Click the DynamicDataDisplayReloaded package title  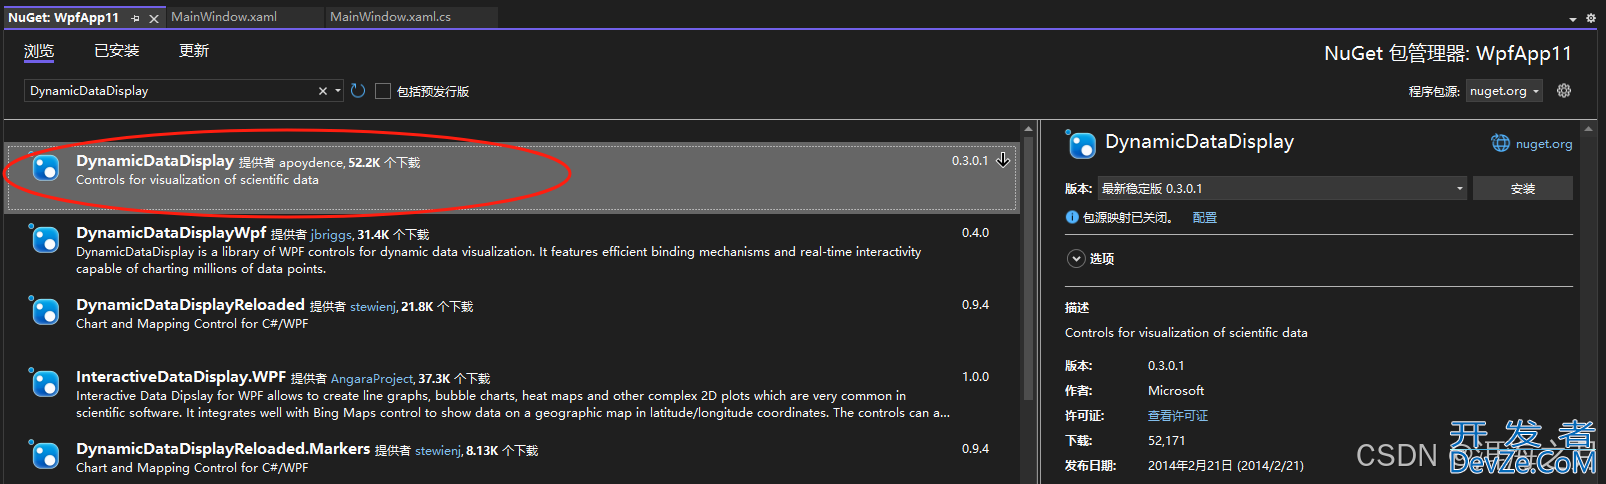click(190, 305)
